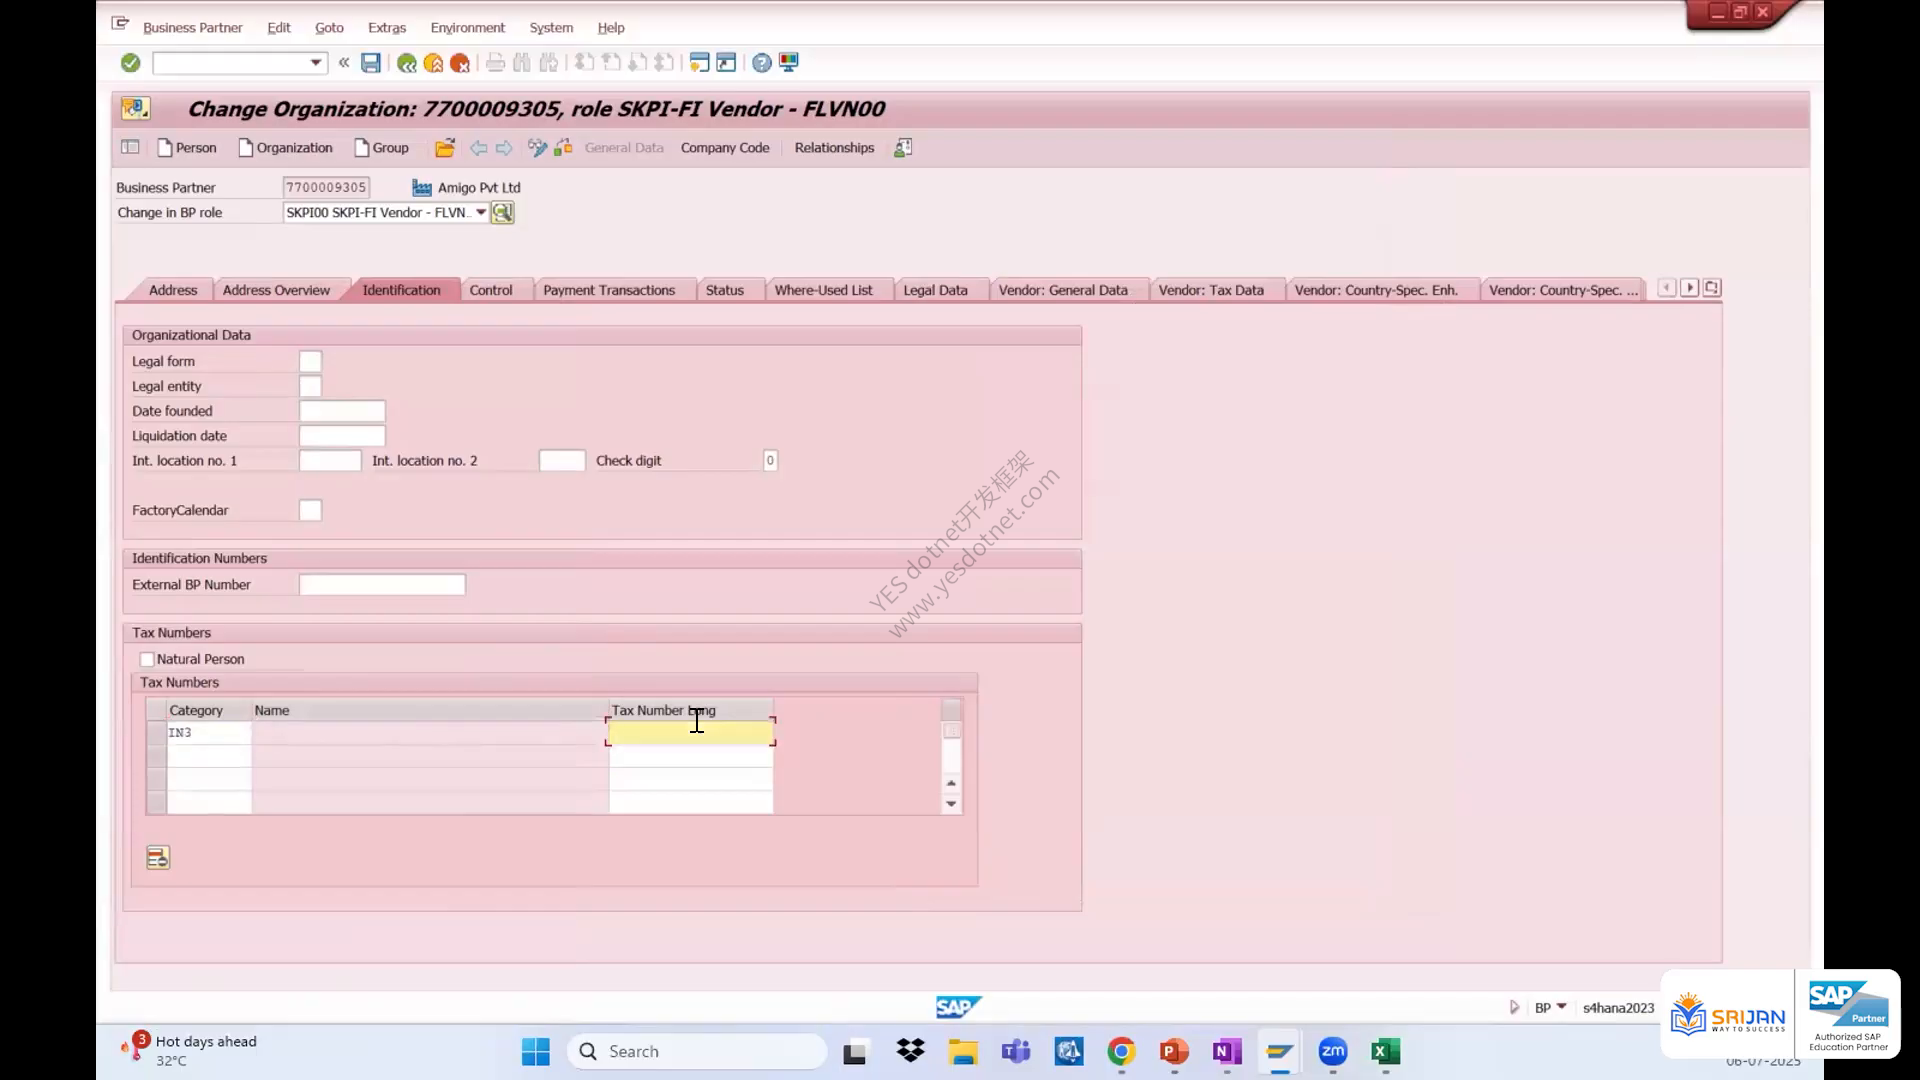Click the Print icon
Image resolution: width=1920 pixels, height=1080 pixels.
pos(495,63)
